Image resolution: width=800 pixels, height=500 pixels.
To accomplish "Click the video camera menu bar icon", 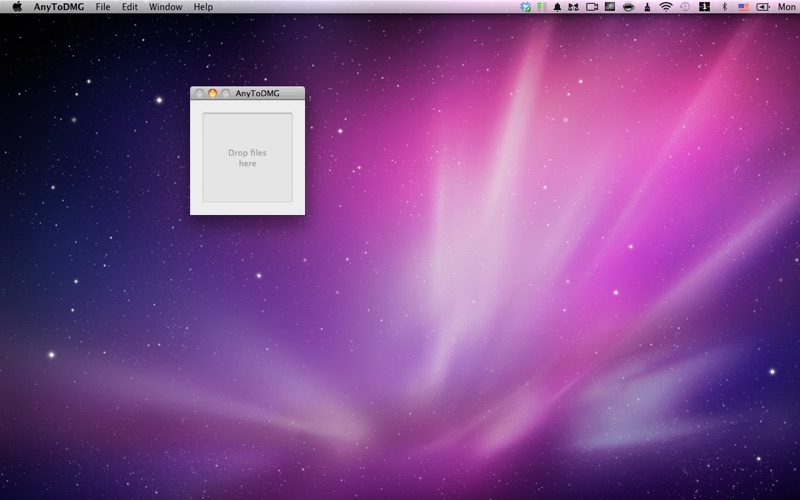I will (x=592, y=7).
